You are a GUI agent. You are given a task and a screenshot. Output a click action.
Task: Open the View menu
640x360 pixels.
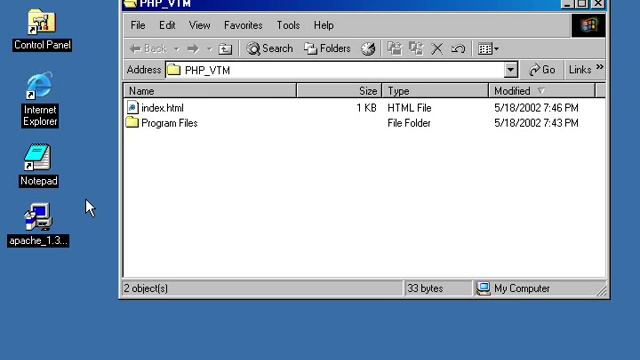coord(200,25)
